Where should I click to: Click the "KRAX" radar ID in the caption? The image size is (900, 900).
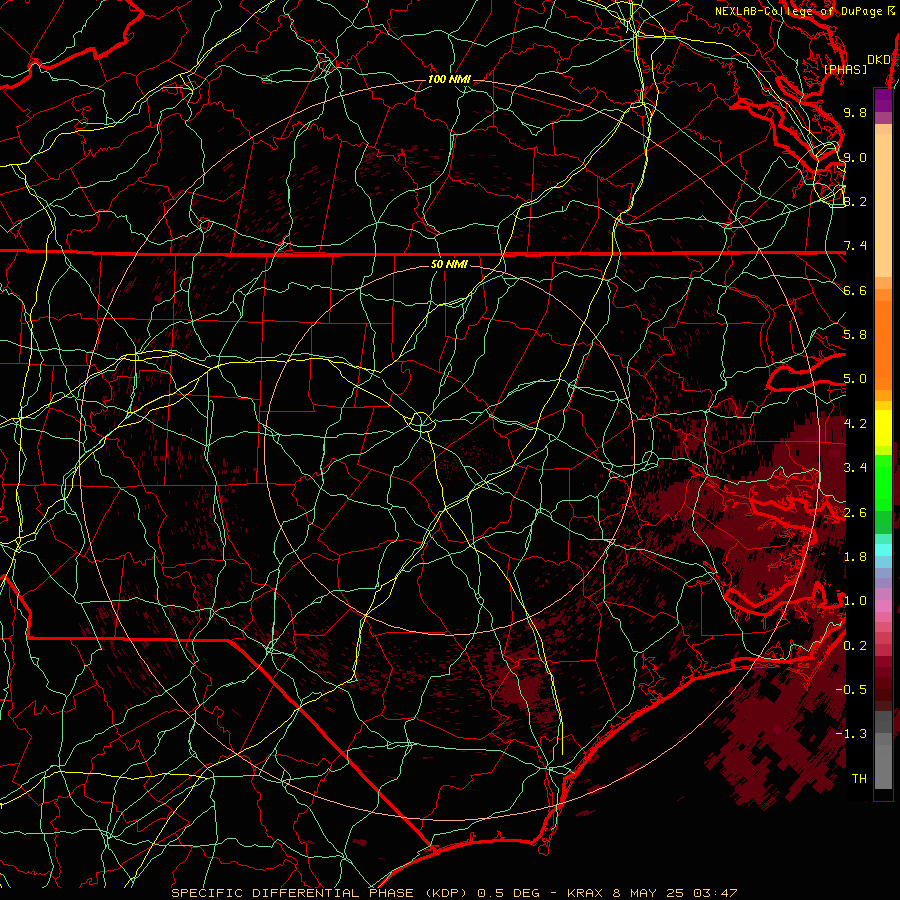click(x=585, y=893)
